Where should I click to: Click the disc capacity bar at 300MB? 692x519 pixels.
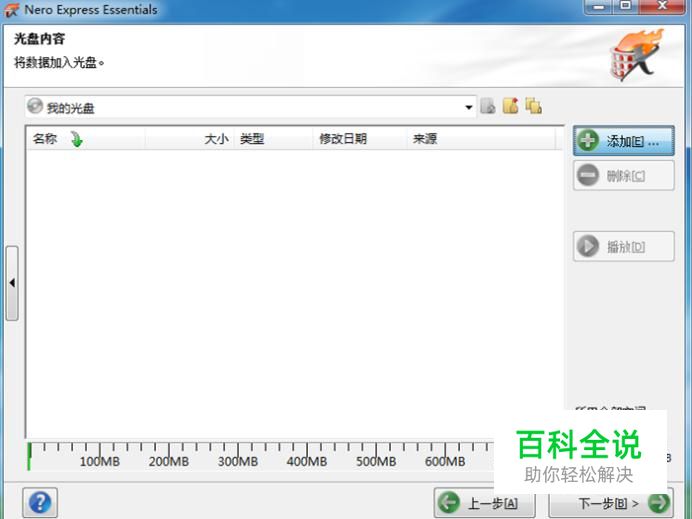[238, 455]
